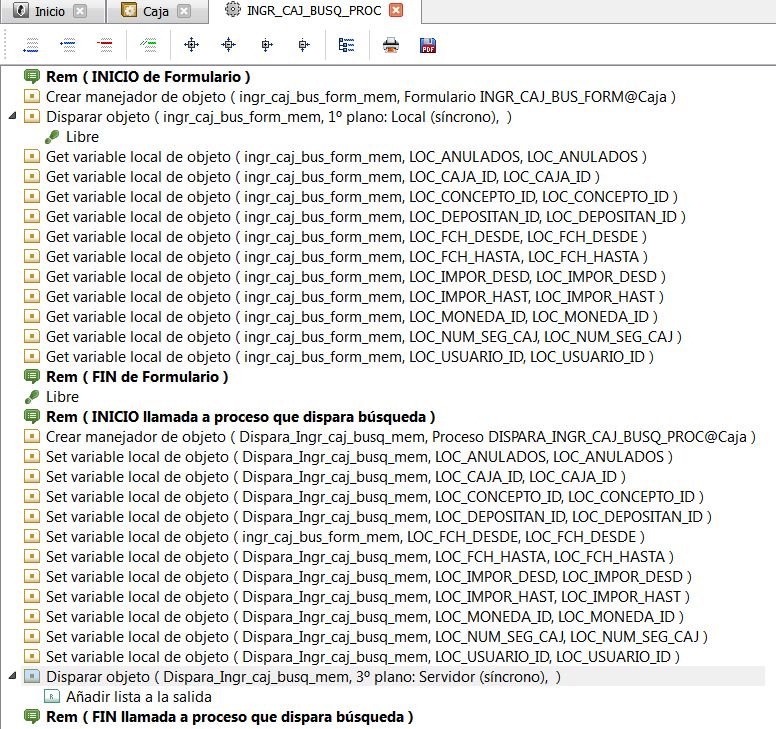Image resolution: width=776 pixels, height=729 pixels.
Task: Select Set variable local LOC_MONEDA_ID line
Action: [365, 617]
